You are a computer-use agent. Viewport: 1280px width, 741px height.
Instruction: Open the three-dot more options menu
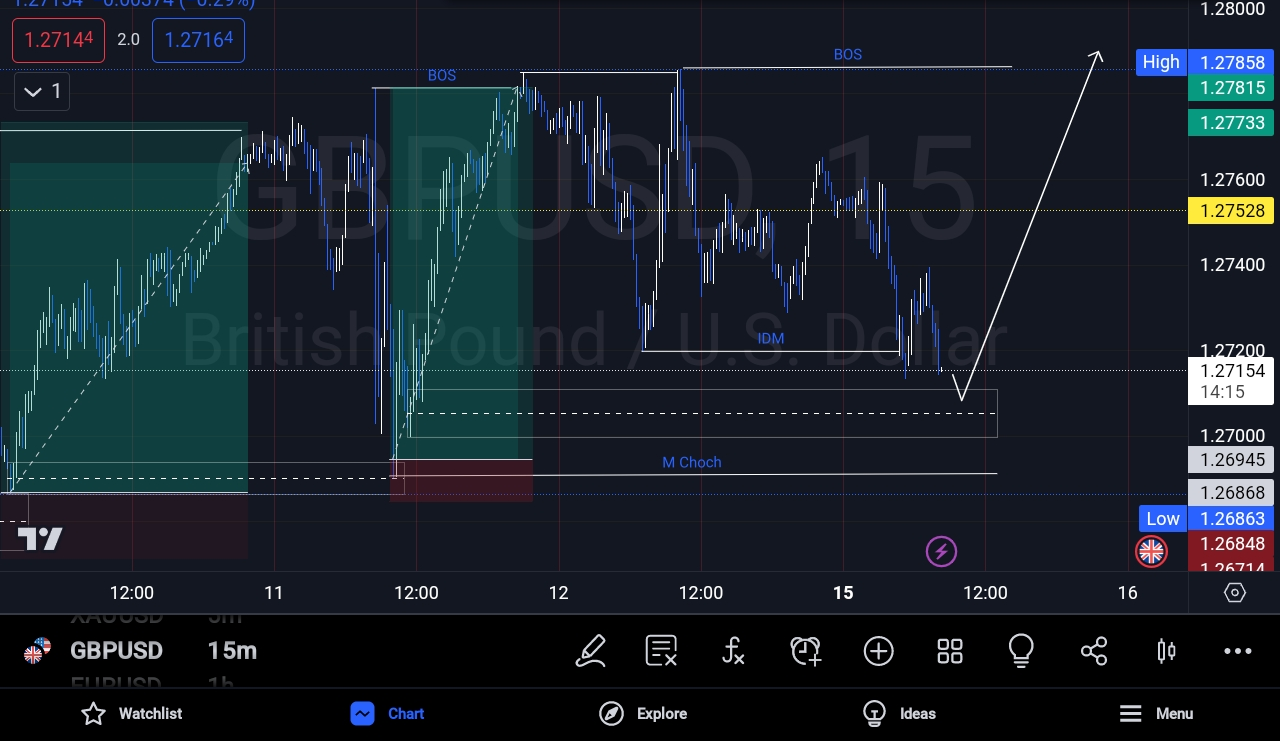click(x=1238, y=651)
